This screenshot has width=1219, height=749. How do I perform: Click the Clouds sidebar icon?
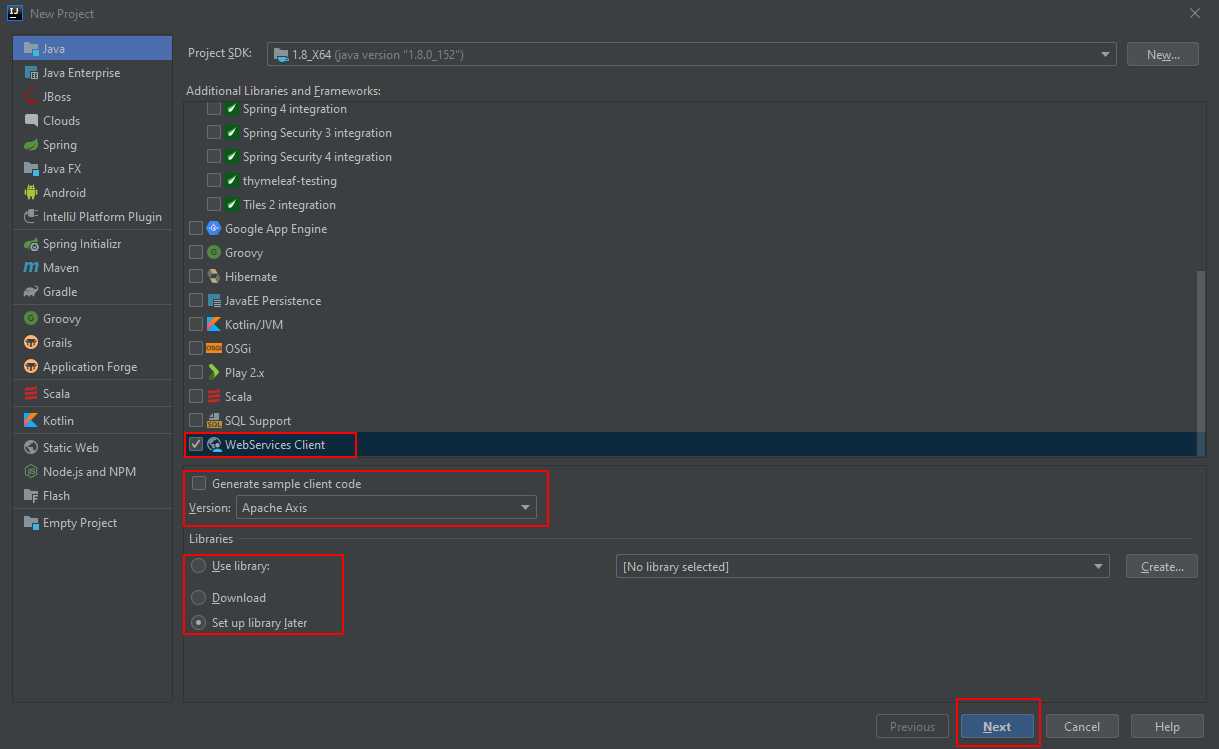coord(31,120)
